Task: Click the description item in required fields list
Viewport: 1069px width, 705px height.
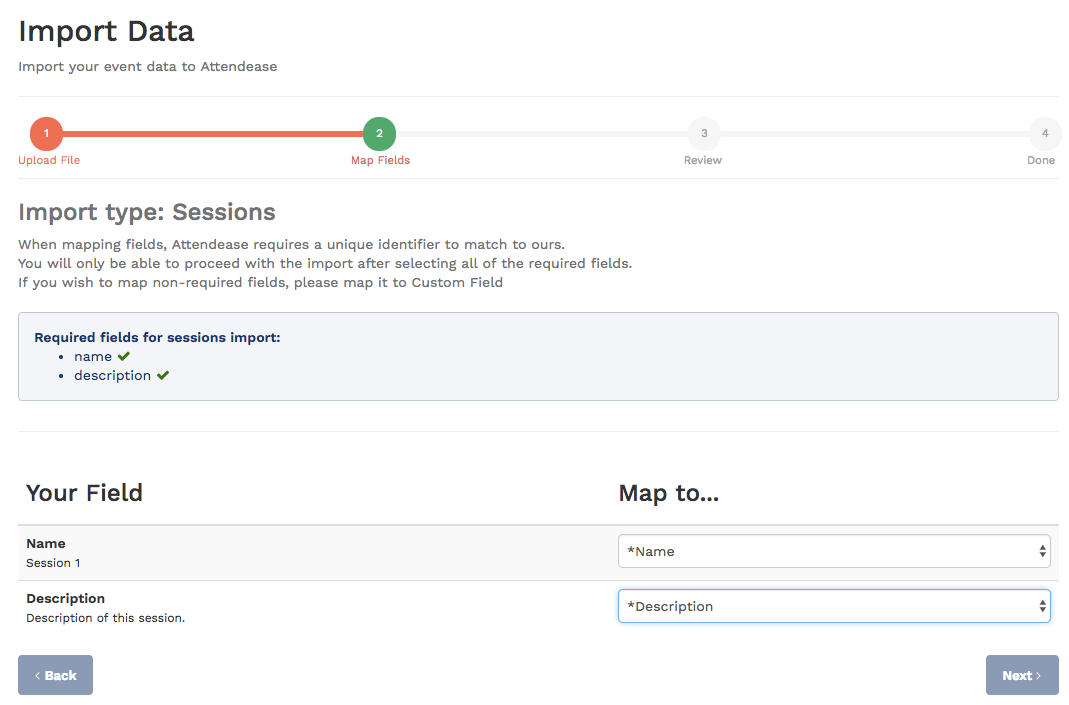Action: point(112,375)
